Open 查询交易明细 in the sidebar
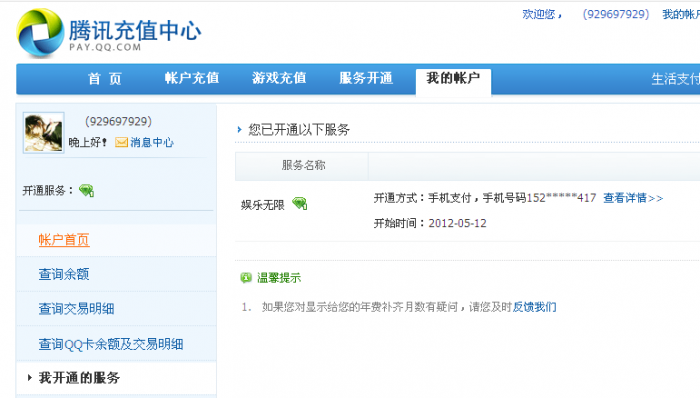This screenshot has width=700, height=398. (x=76, y=309)
